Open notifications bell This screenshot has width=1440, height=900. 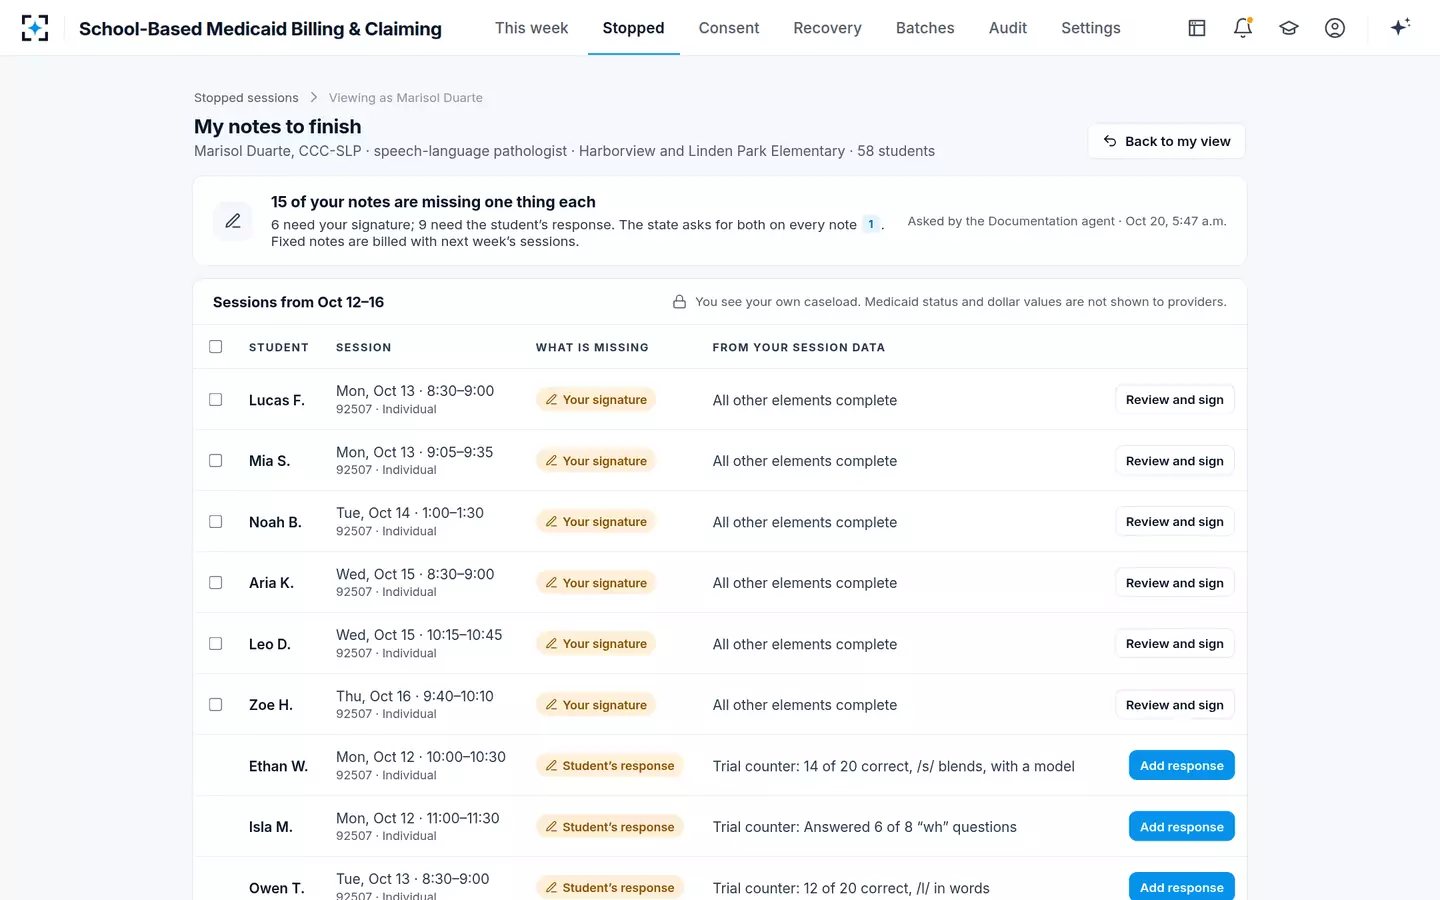(x=1243, y=28)
